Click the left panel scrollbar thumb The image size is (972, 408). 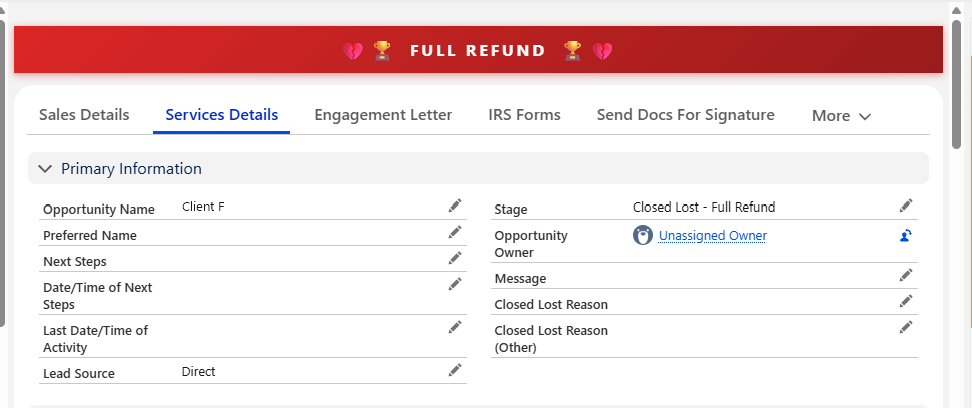(2, 172)
